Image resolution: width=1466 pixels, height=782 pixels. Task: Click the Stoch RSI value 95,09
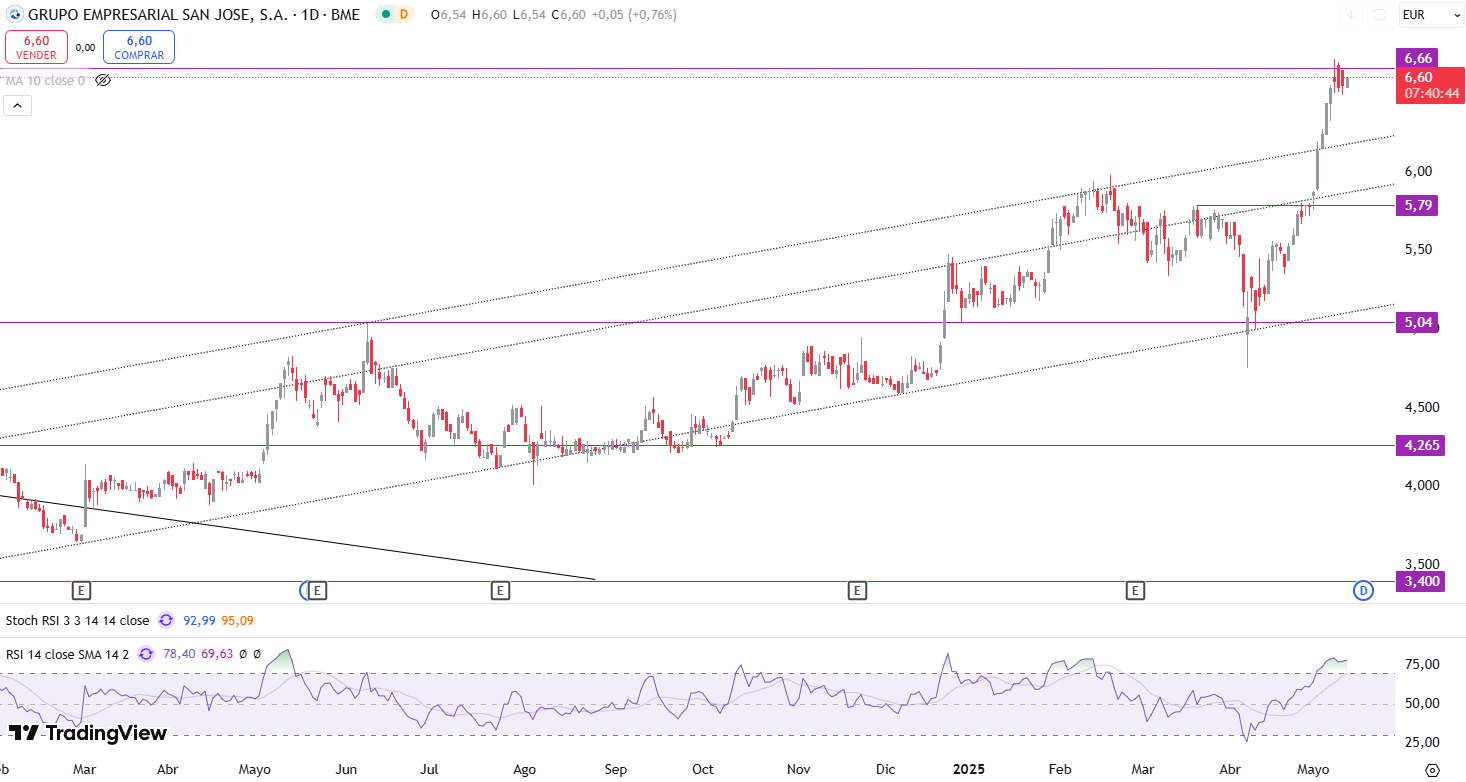(x=238, y=621)
